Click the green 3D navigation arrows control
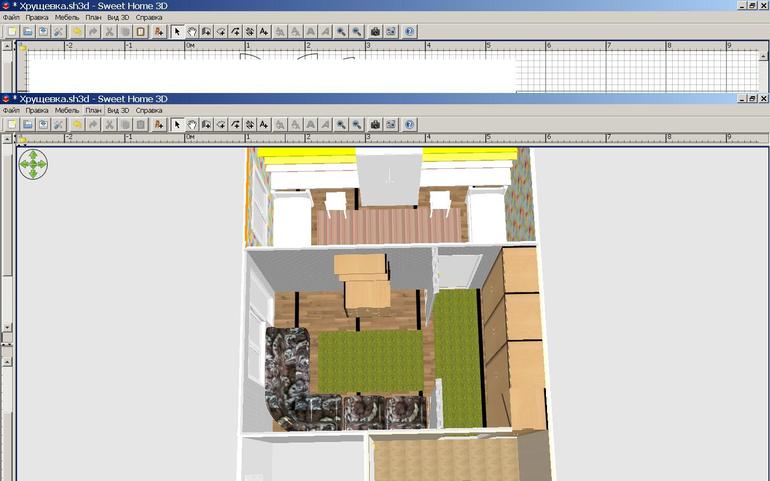Screen dimensions: 770x481 coord(32,165)
